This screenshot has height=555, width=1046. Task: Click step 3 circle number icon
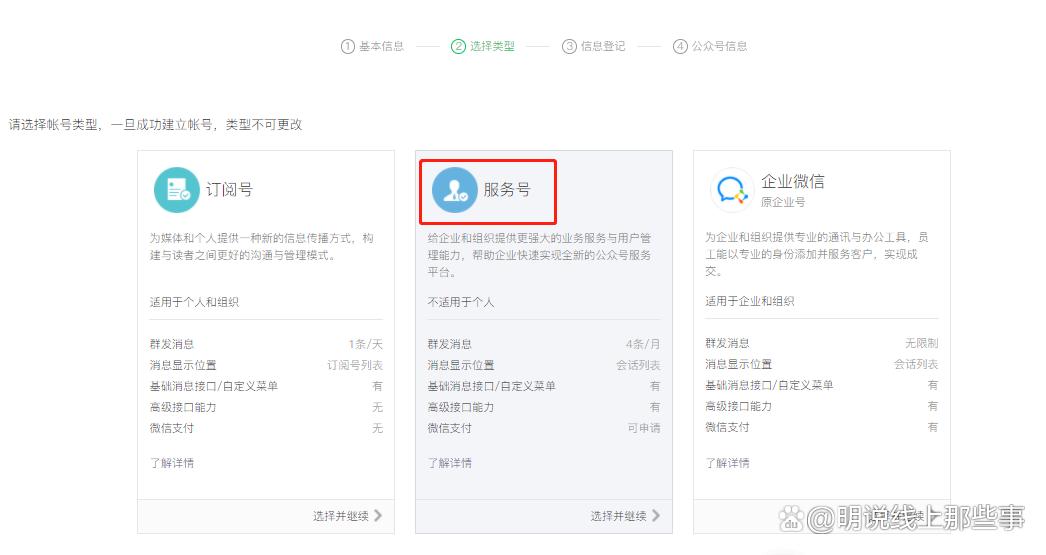pyautogui.click(x=569, y=46)
